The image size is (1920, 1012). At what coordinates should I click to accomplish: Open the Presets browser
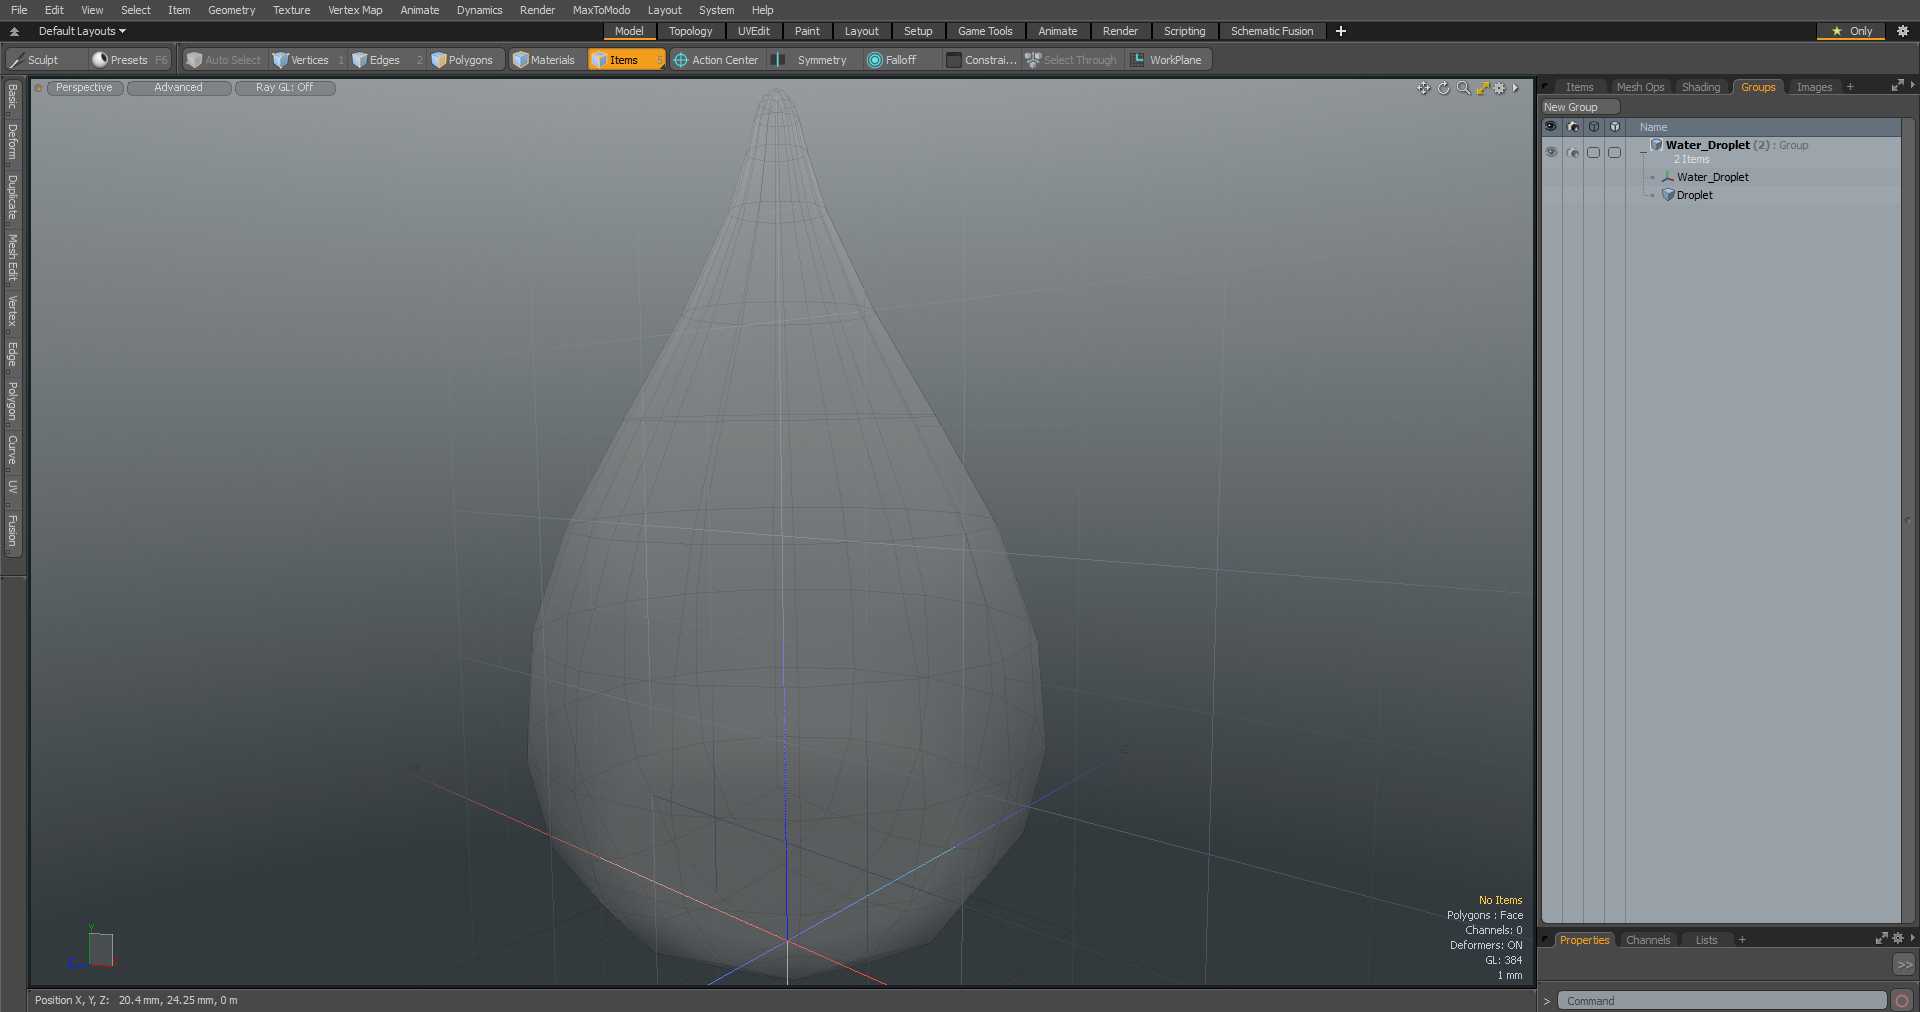(129, 60)
